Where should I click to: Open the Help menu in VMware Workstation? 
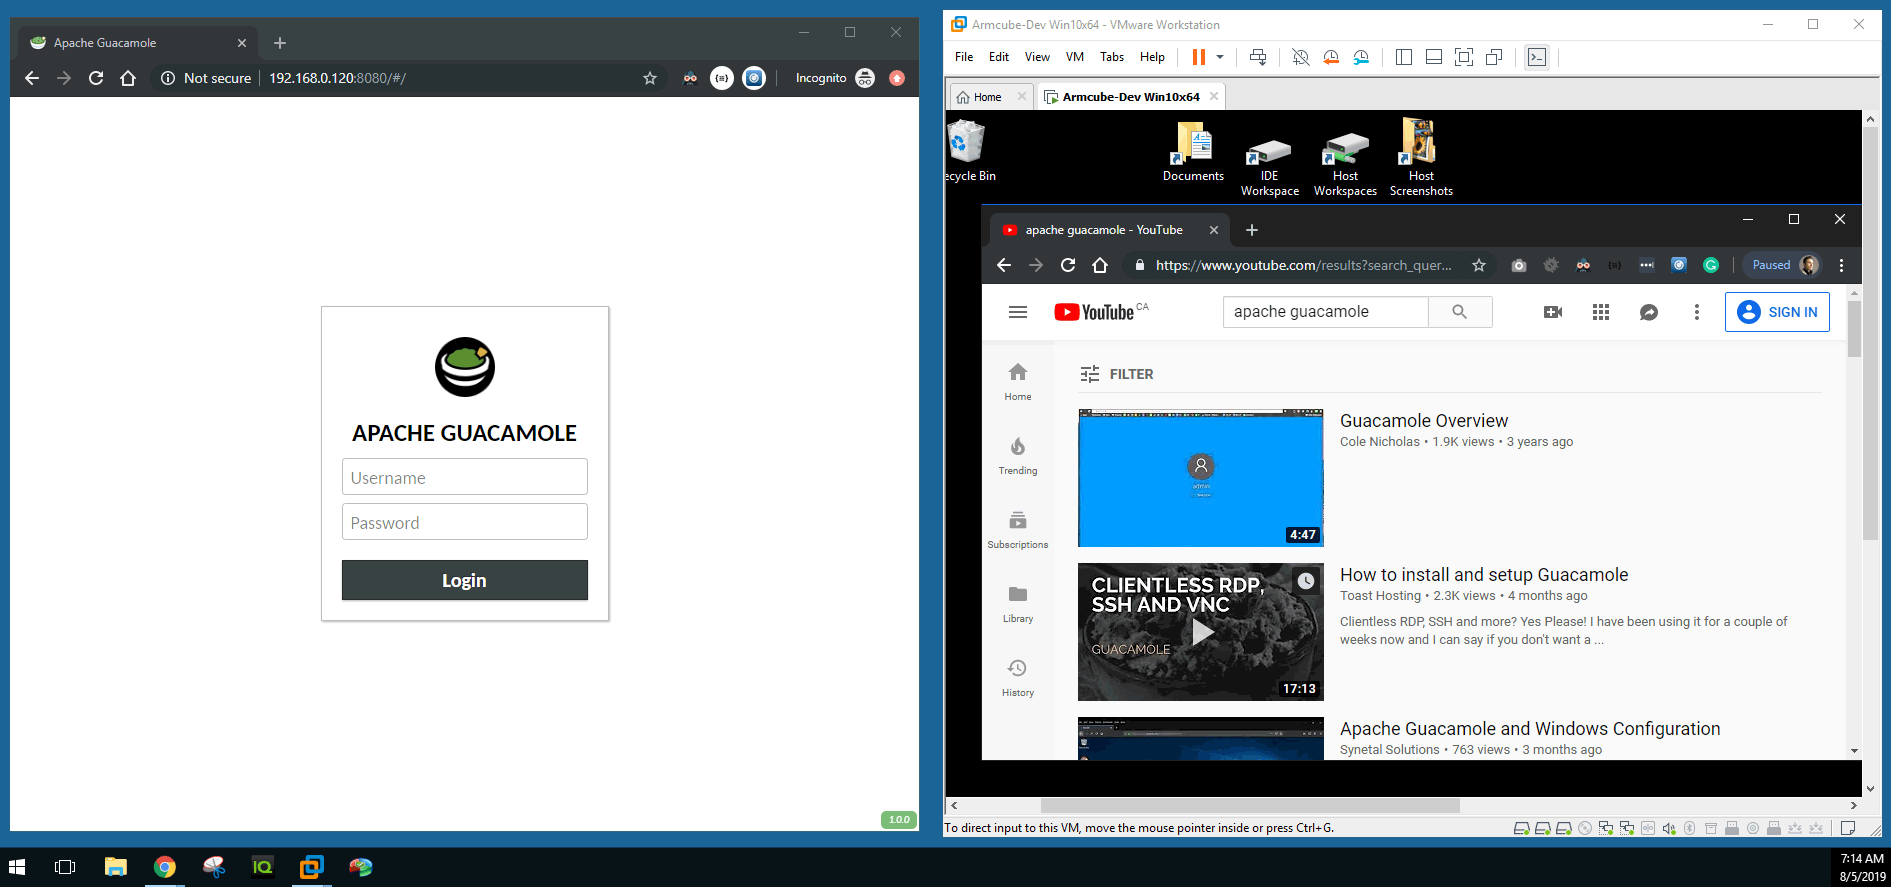click(1152, 57)
